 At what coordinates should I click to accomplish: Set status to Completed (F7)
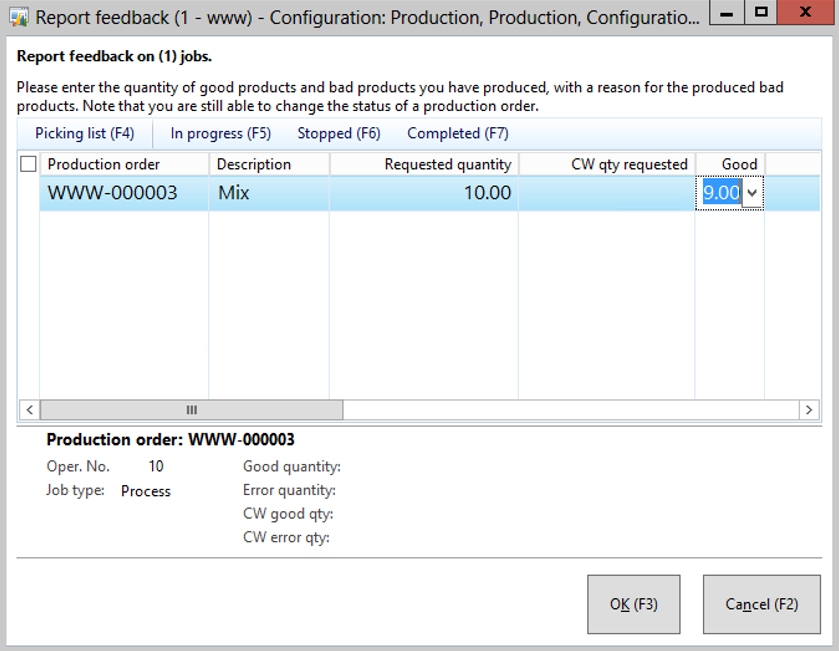coord(457,133)
